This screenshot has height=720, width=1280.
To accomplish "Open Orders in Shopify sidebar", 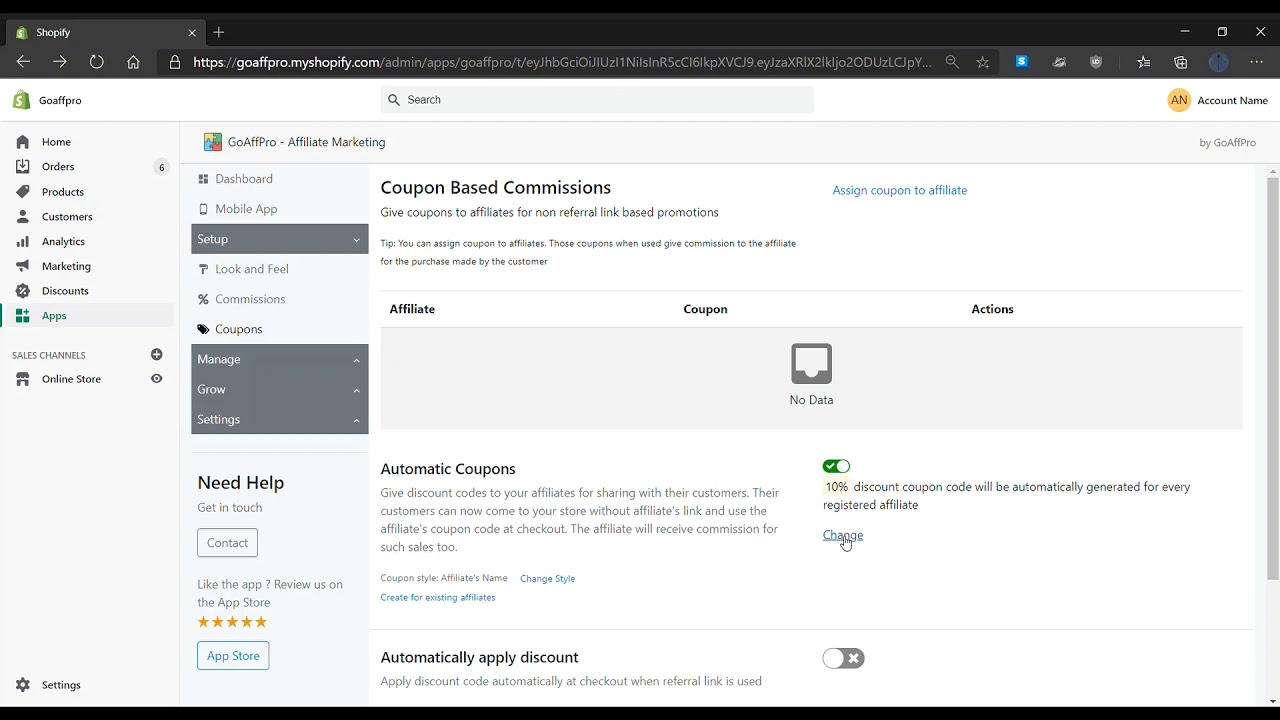I will [58, 167].
